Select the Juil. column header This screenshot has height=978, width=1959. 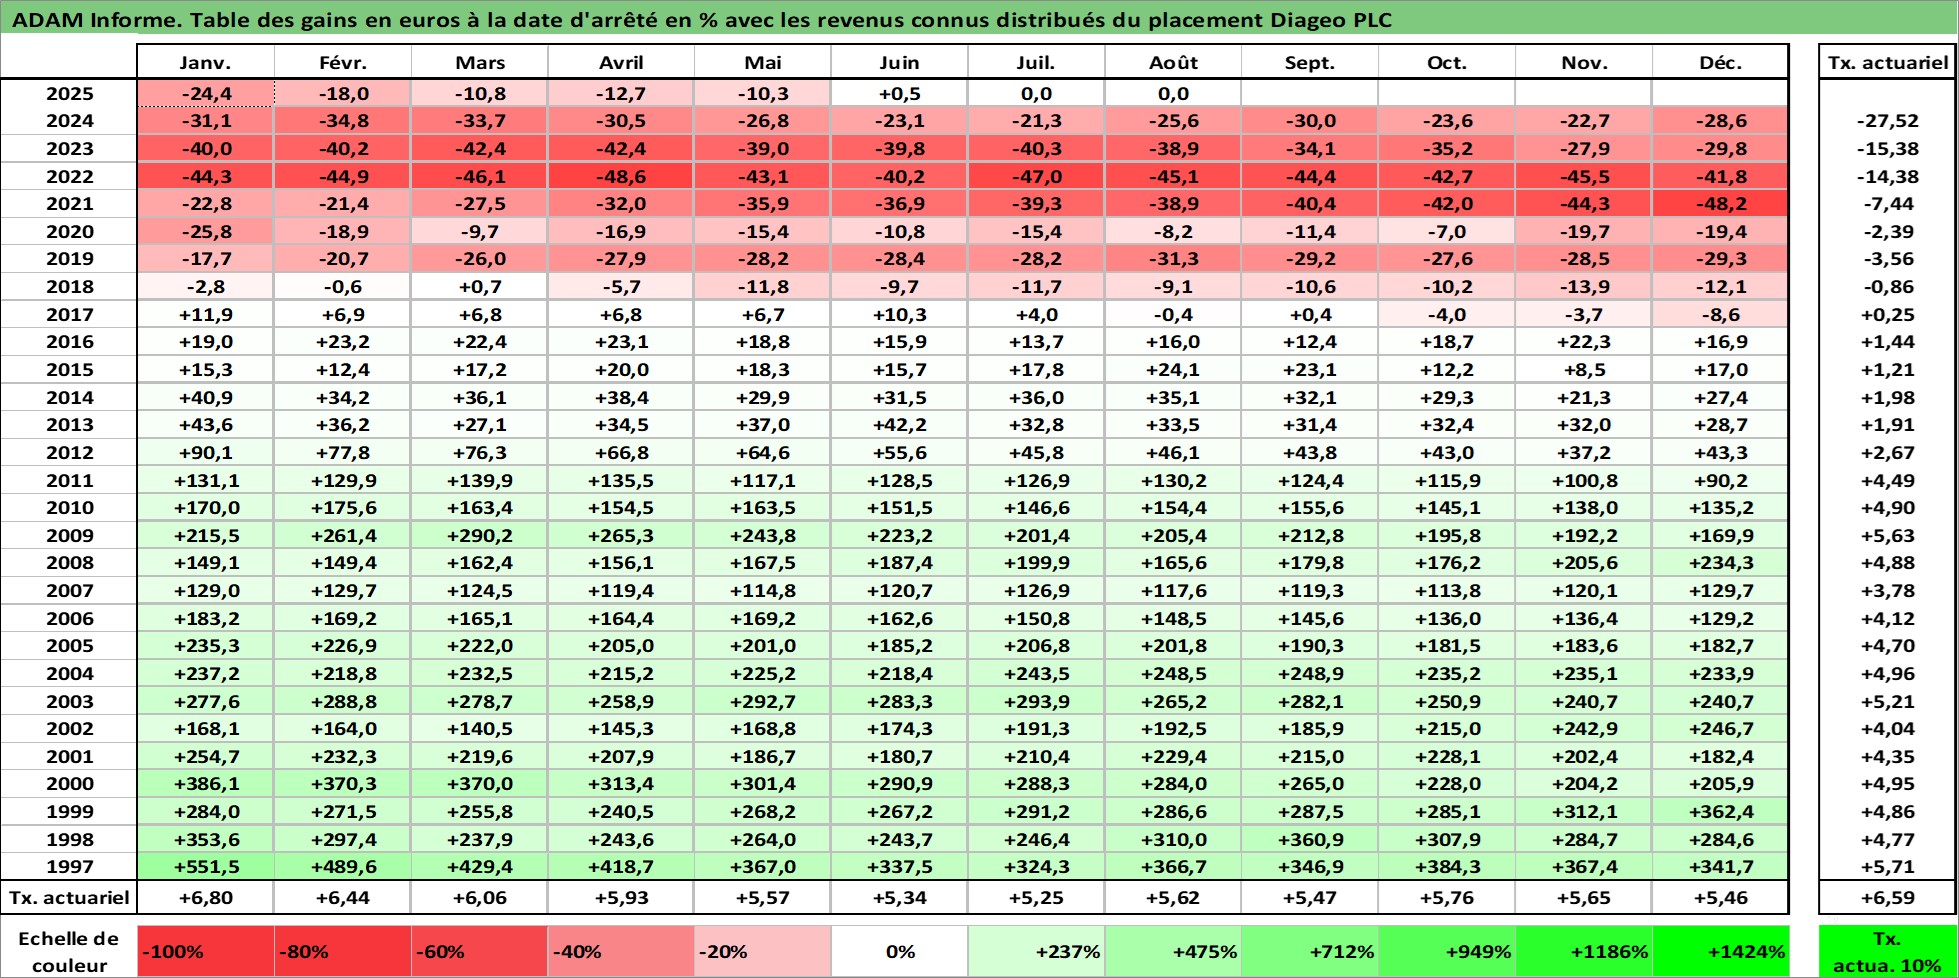[x=1036, y=62]
